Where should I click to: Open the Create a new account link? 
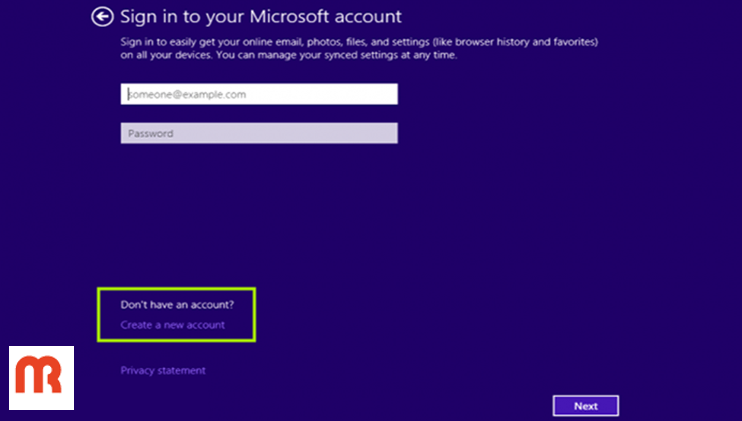tap(173, 325)
